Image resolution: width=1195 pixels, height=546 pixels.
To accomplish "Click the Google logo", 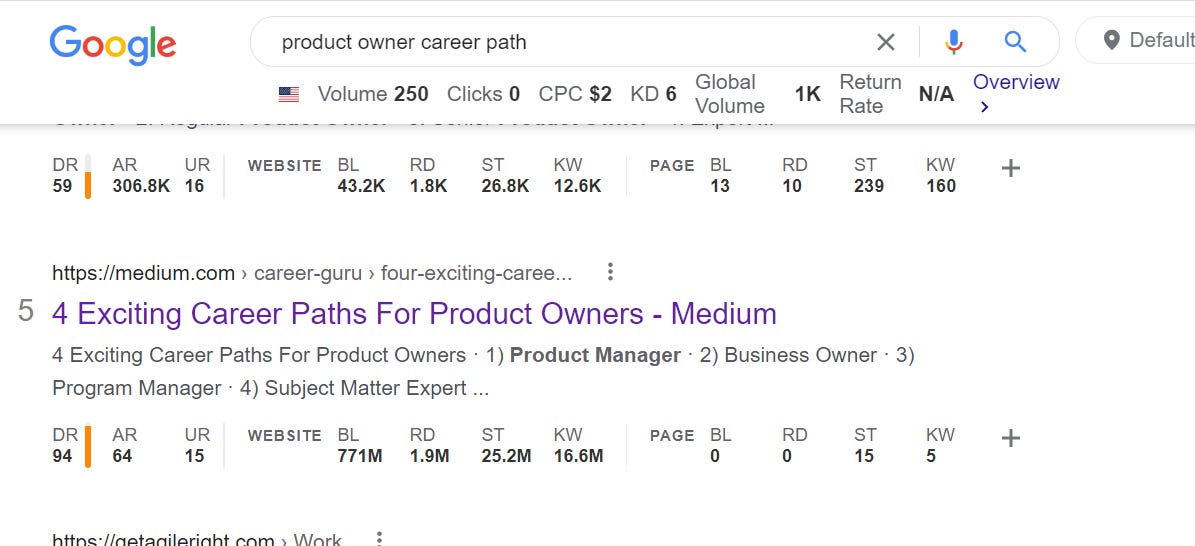I will [x=113, y=43].
